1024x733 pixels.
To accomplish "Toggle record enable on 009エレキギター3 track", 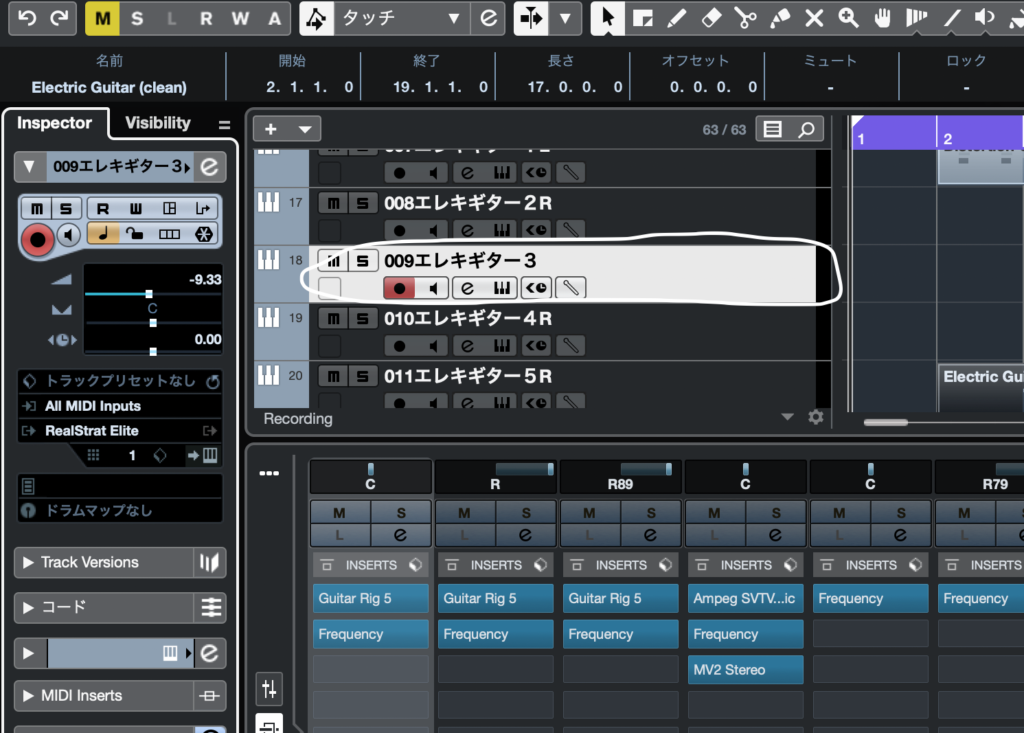I will click(x=399, y=288).
